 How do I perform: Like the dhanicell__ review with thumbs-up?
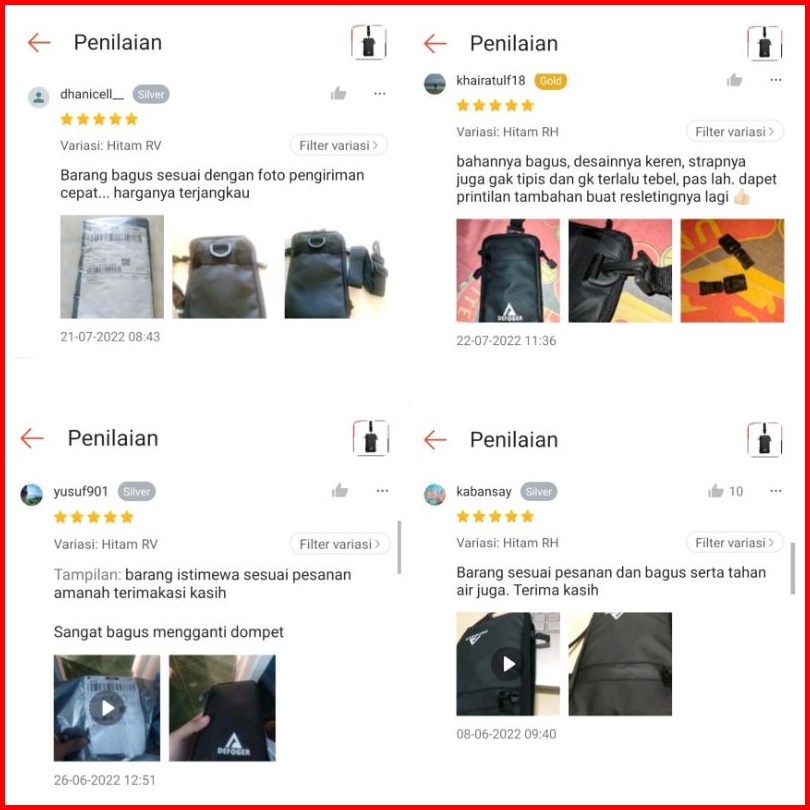[x=338, y=94]
